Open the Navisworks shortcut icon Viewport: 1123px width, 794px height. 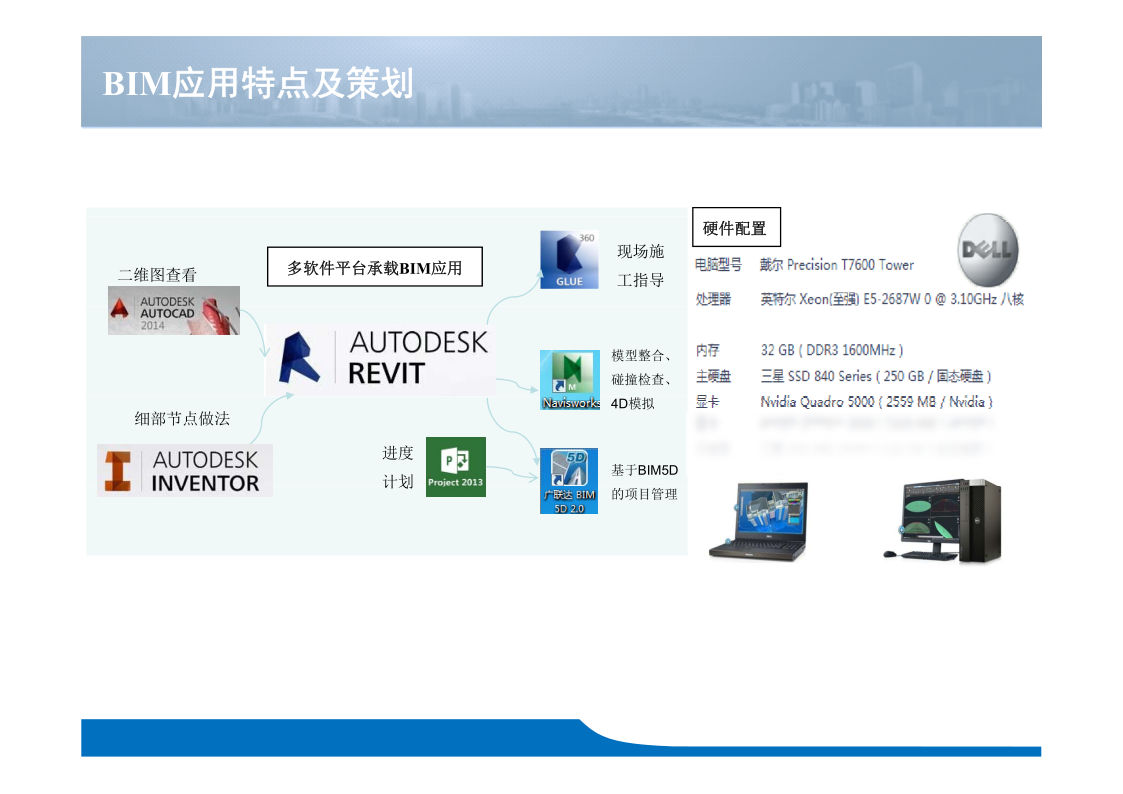570,380
